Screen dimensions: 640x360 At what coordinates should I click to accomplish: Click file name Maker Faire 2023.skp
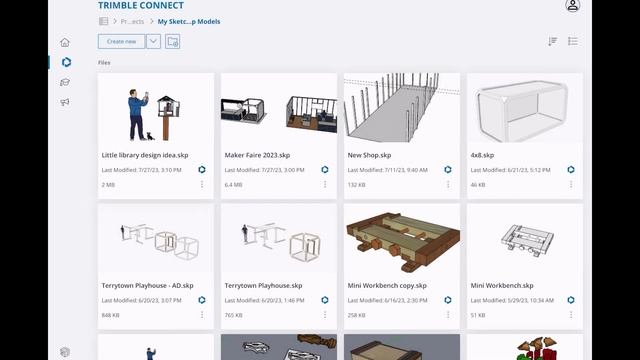257,155
